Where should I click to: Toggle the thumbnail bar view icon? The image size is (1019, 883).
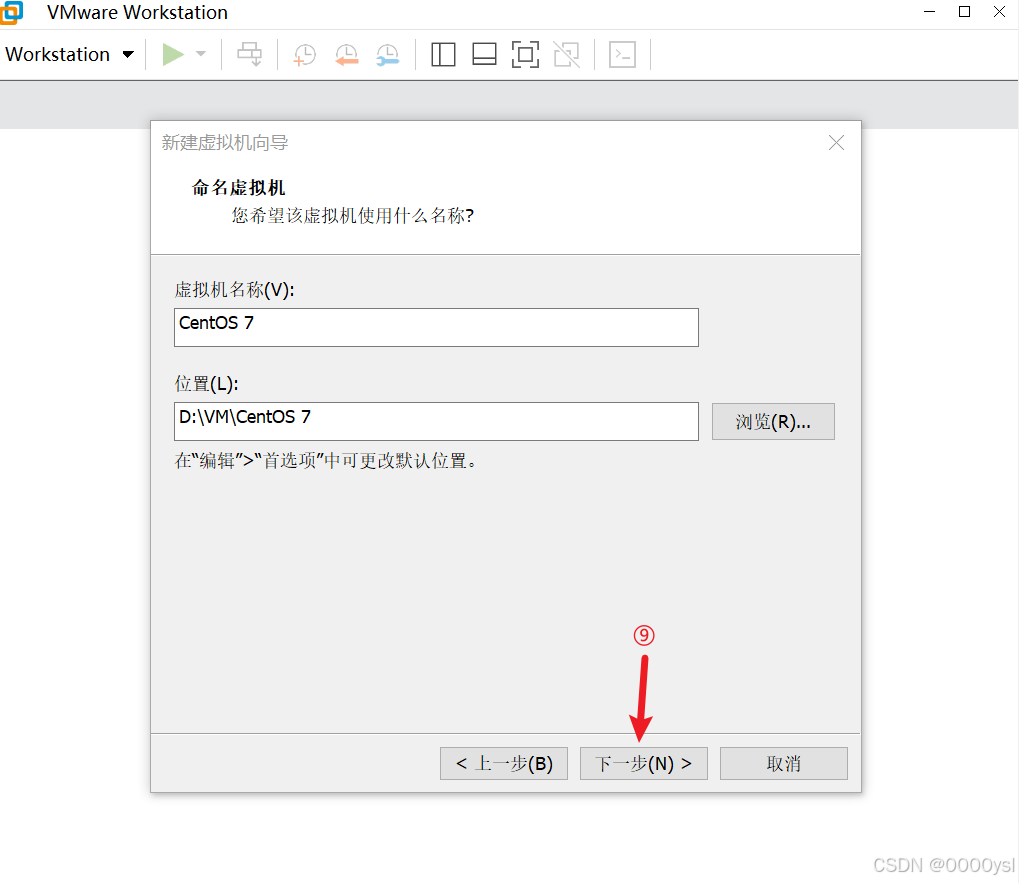tap(484, 55)
